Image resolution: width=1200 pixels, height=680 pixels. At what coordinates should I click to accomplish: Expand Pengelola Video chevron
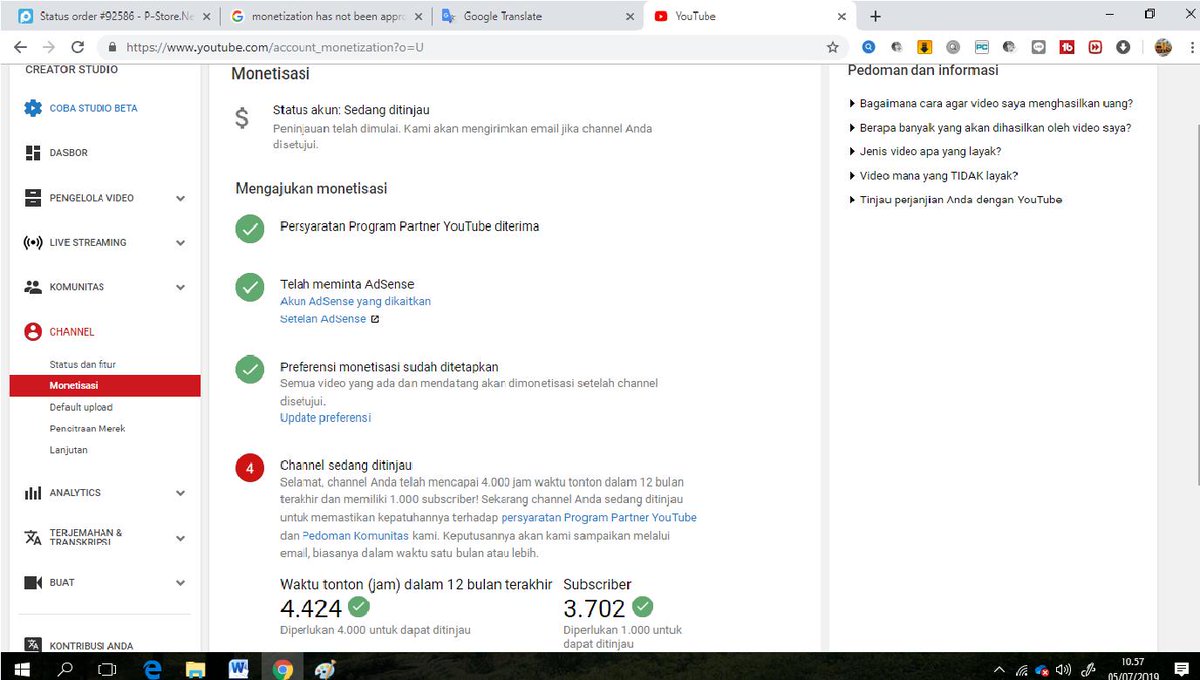tap(180, 198)
